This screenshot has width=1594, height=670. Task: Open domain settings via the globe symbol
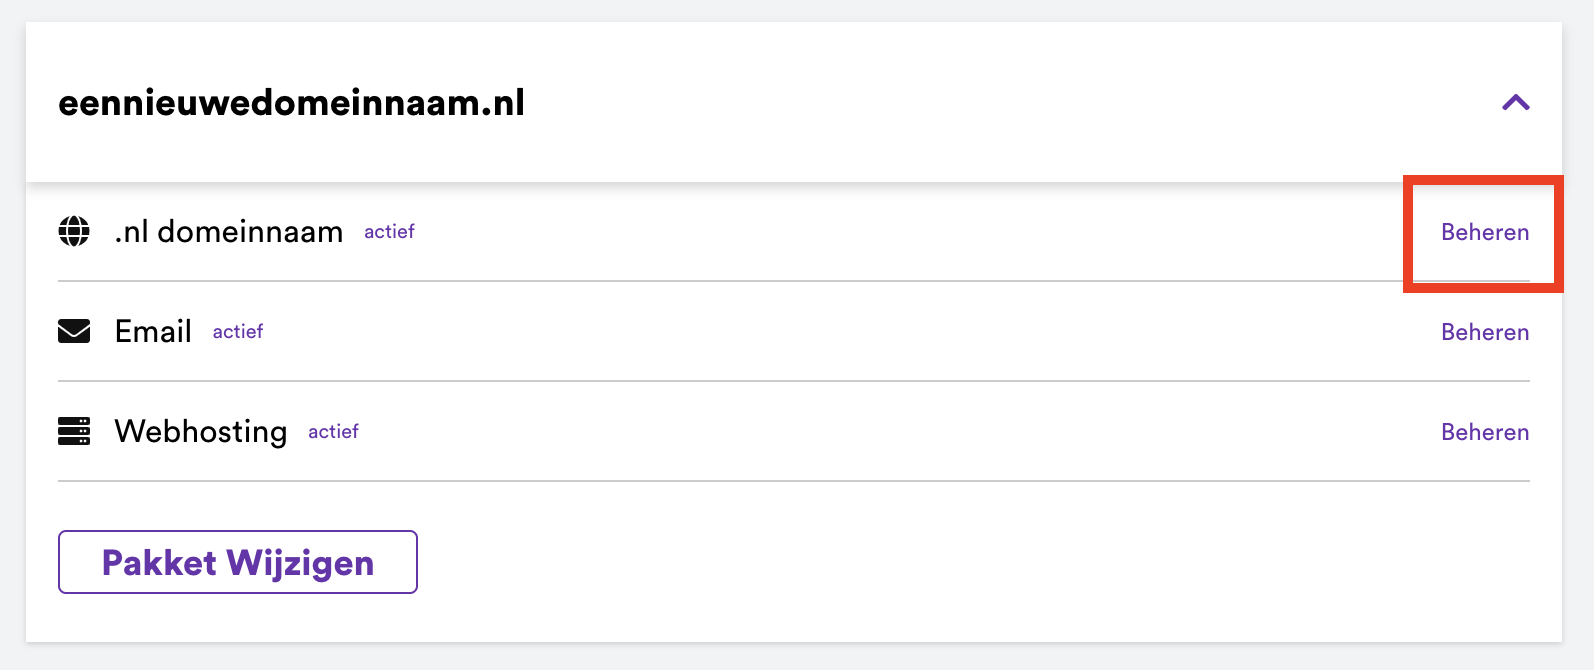pyautogui.click(x=74, y=231)
